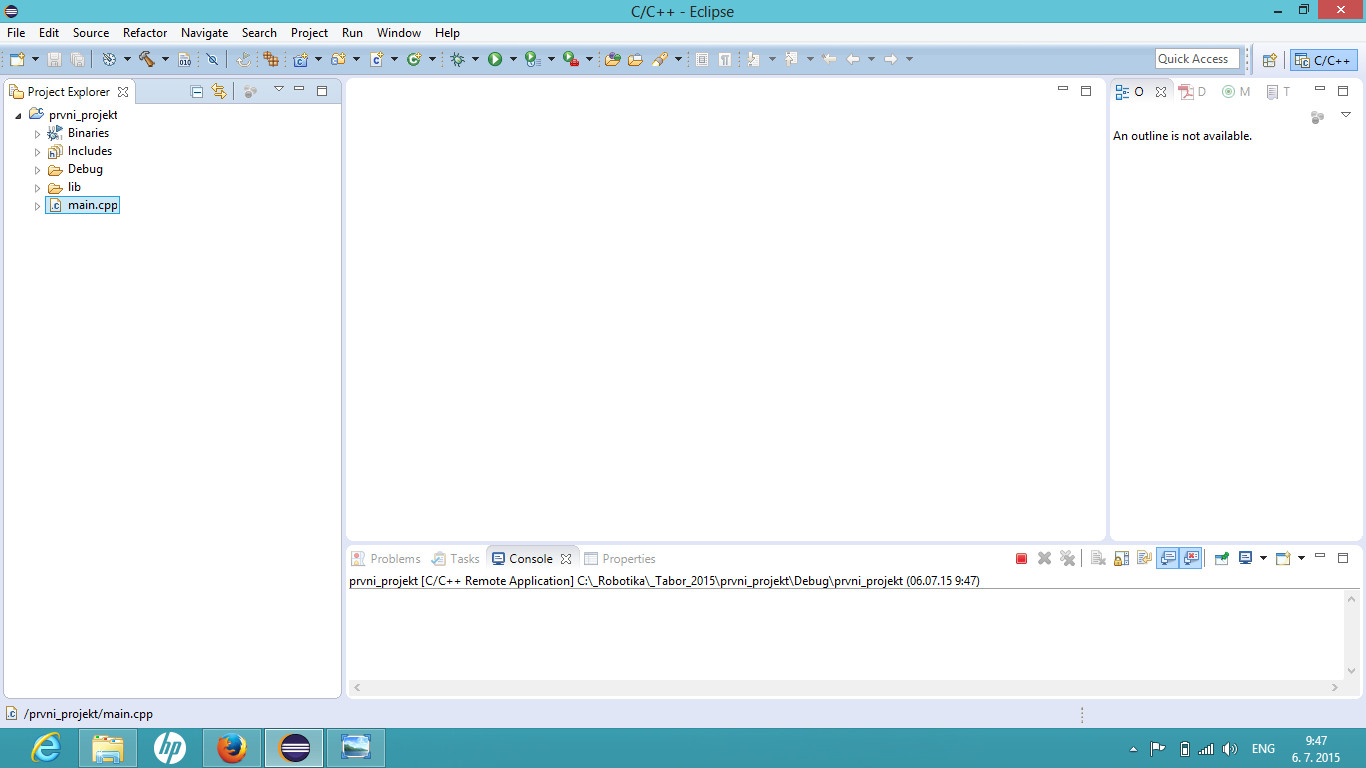Toggle show console when standard output changes

(x=1167, y=559)
